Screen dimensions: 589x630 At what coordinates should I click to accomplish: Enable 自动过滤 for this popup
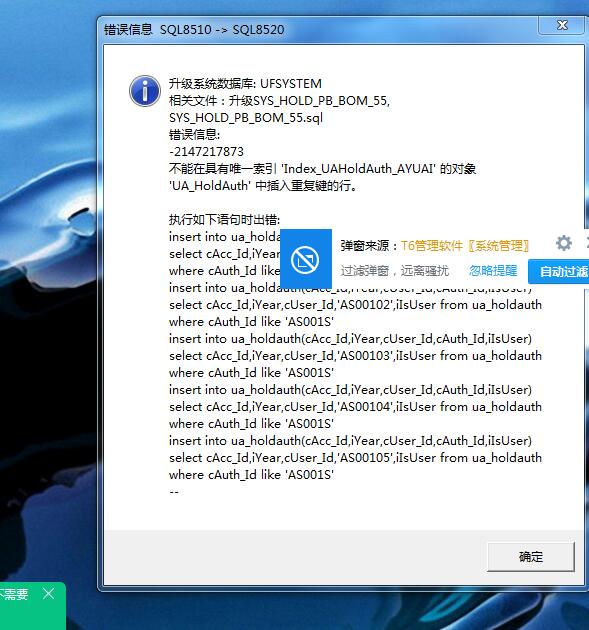(560, 272)
